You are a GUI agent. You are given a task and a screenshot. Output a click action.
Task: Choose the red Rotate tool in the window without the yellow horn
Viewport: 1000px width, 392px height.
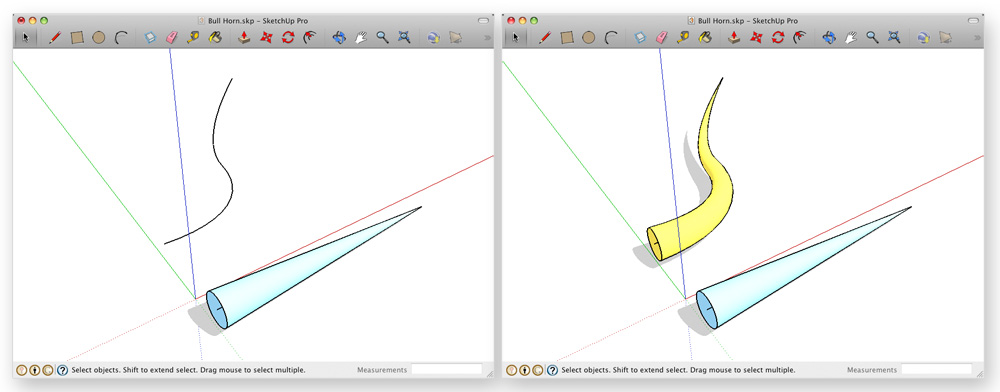(x=288, y=38)
